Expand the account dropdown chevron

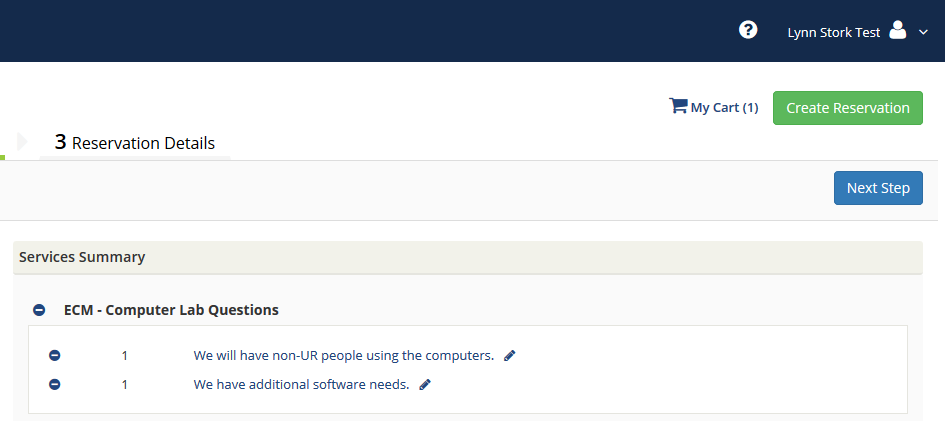tap(923, 32)
